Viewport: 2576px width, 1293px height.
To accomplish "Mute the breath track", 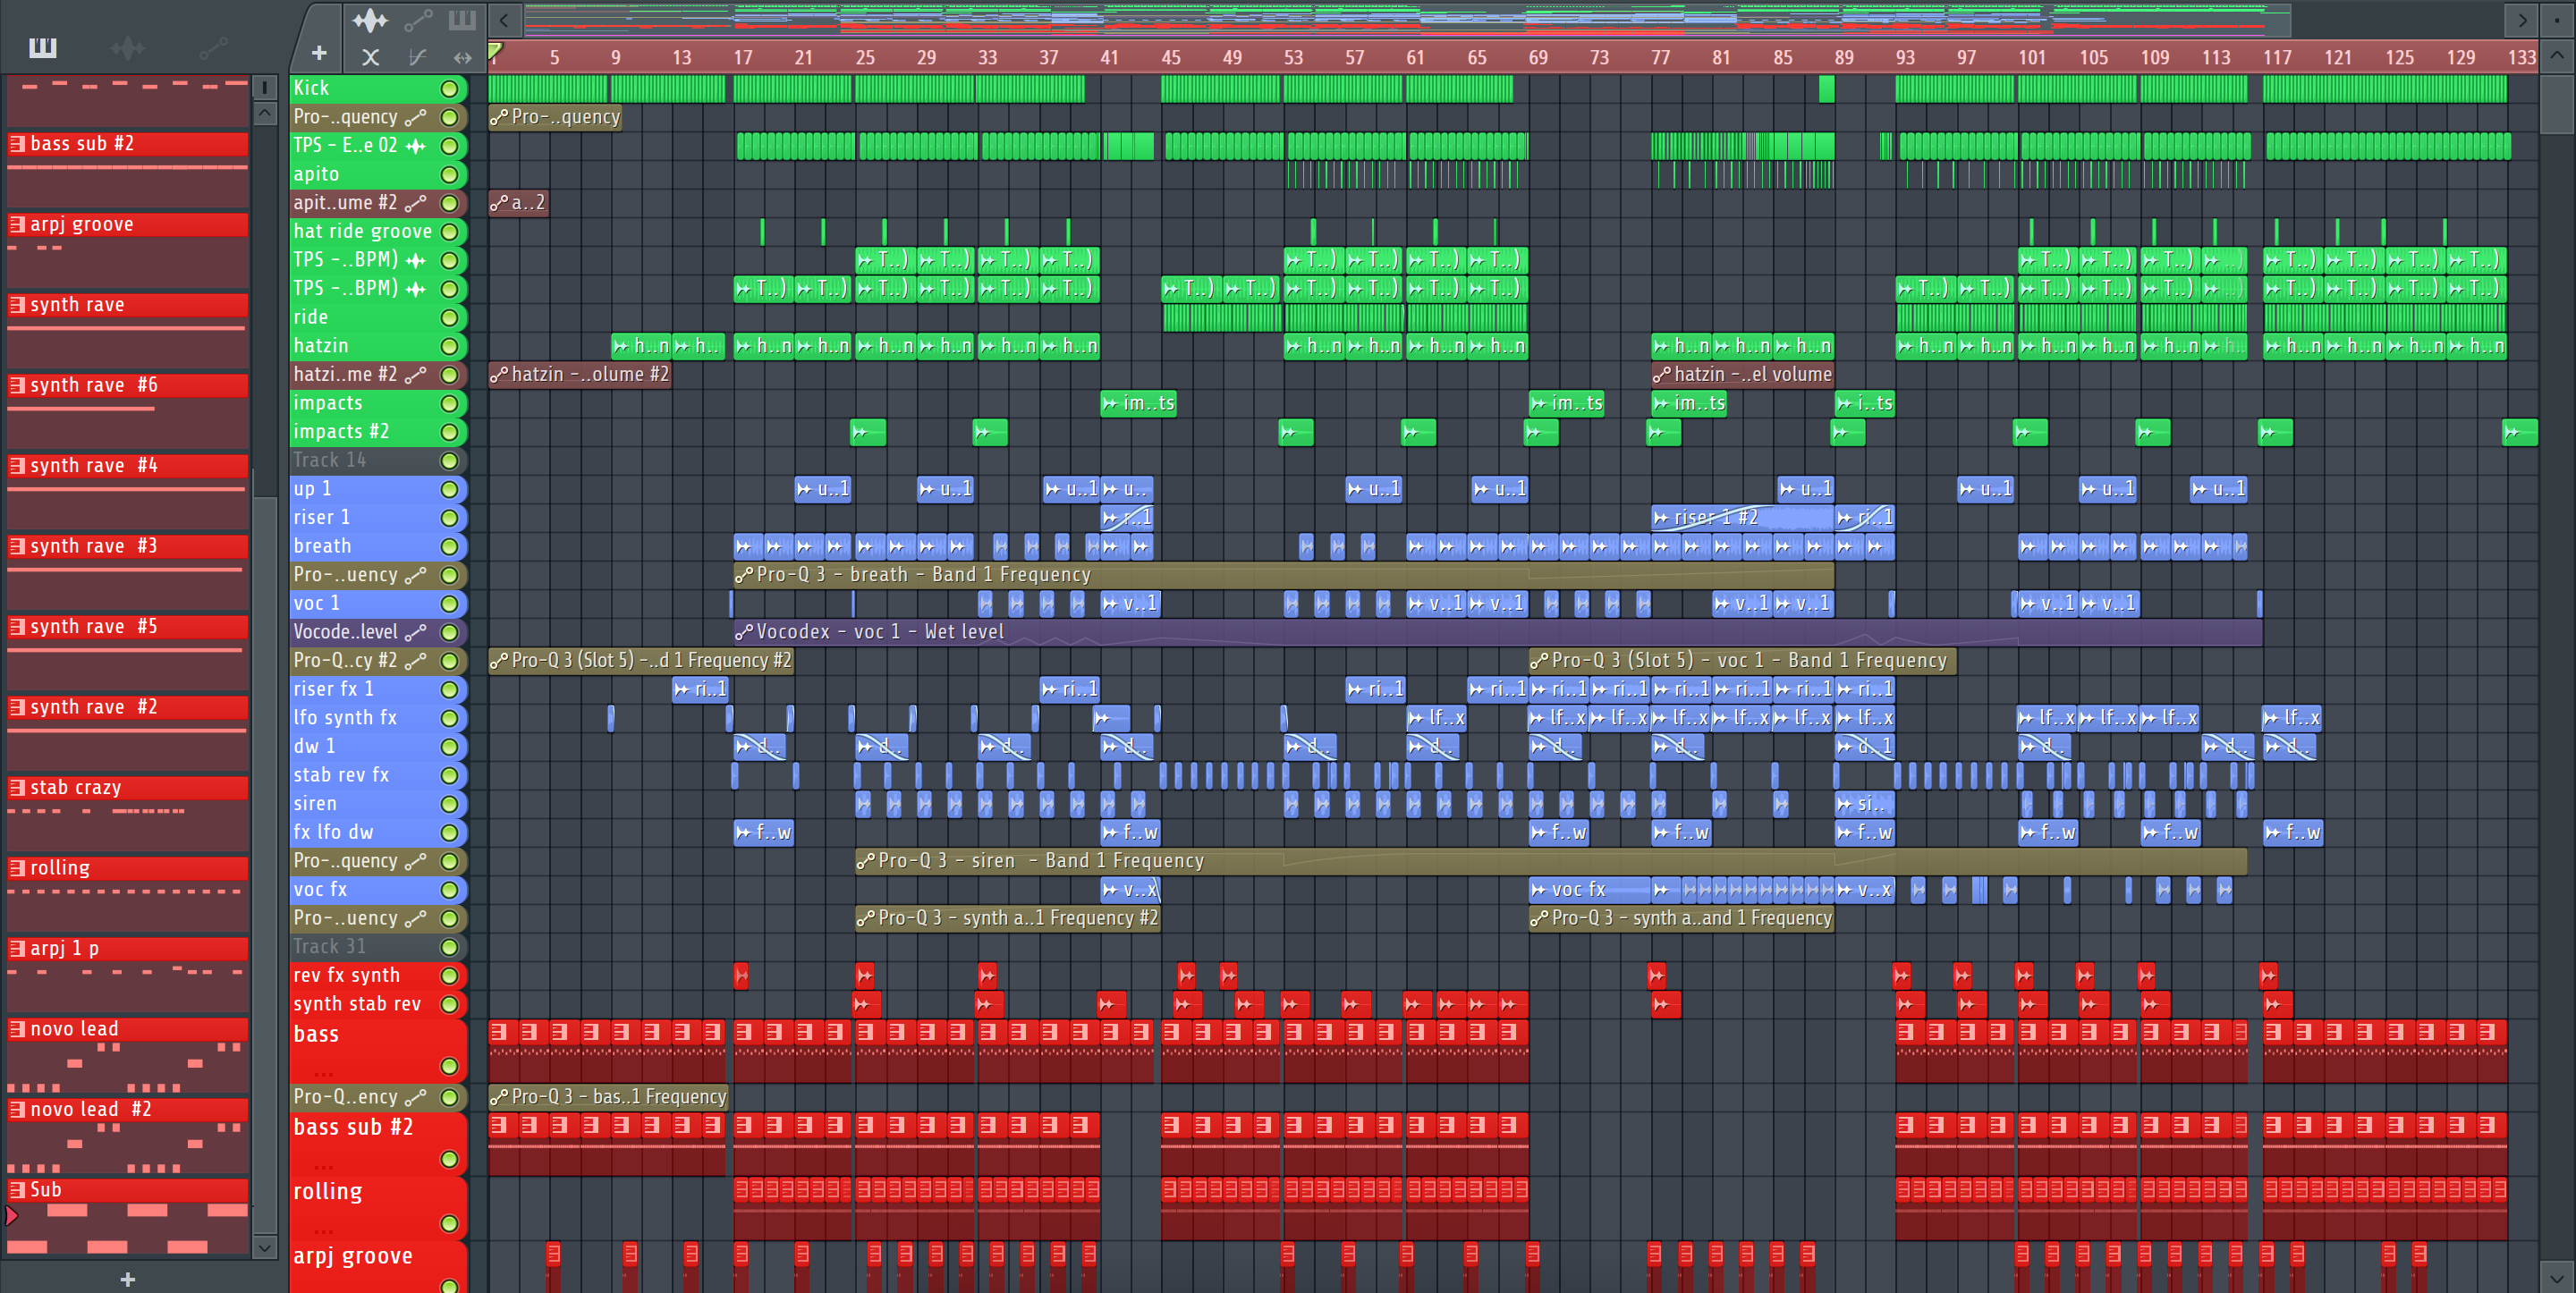I will (x=450, y=547).
